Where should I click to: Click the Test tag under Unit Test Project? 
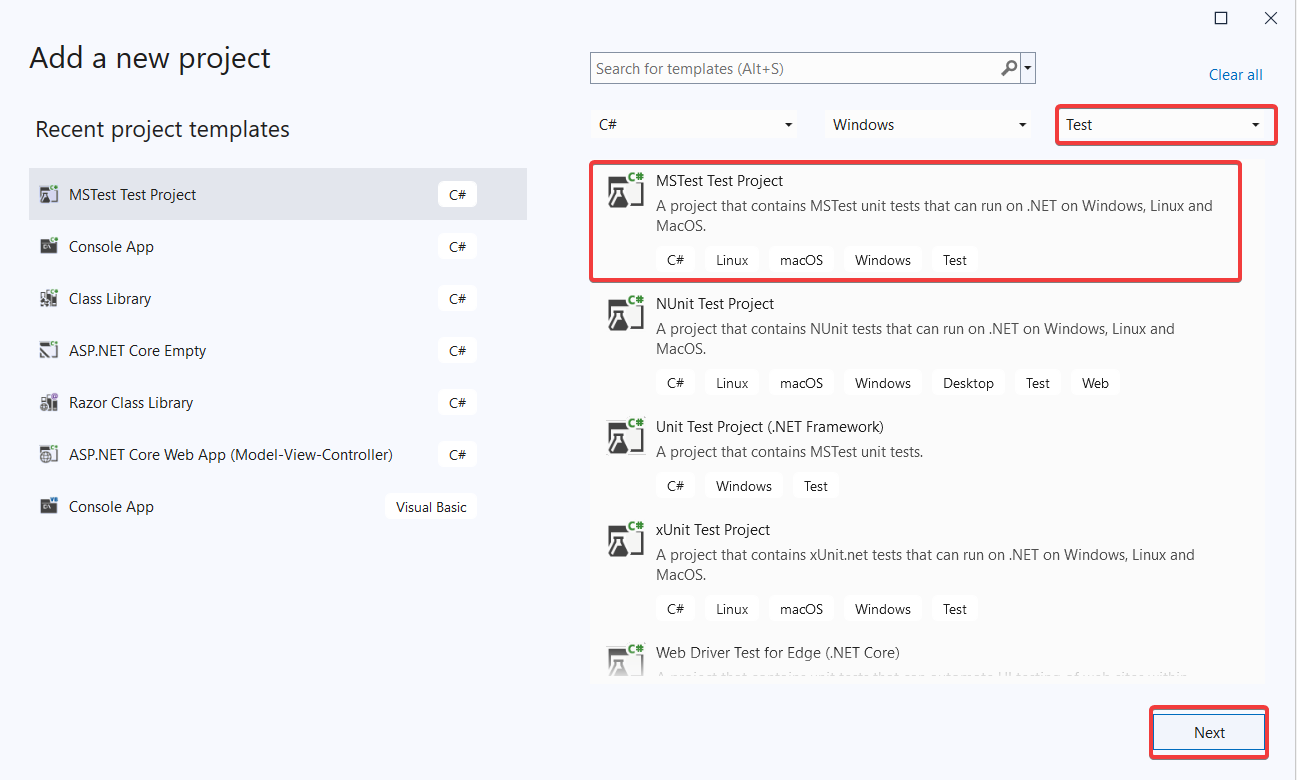[x=816, y=486]
